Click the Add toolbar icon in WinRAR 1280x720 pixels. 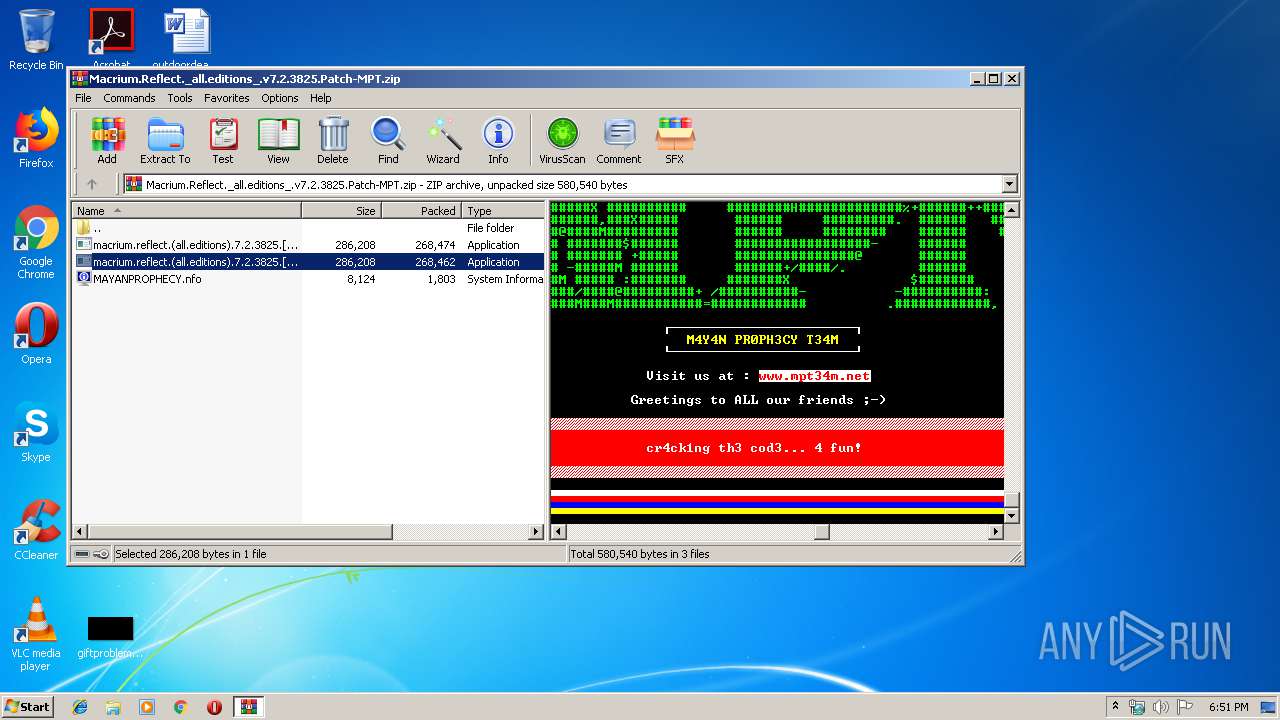coord(107,140)
